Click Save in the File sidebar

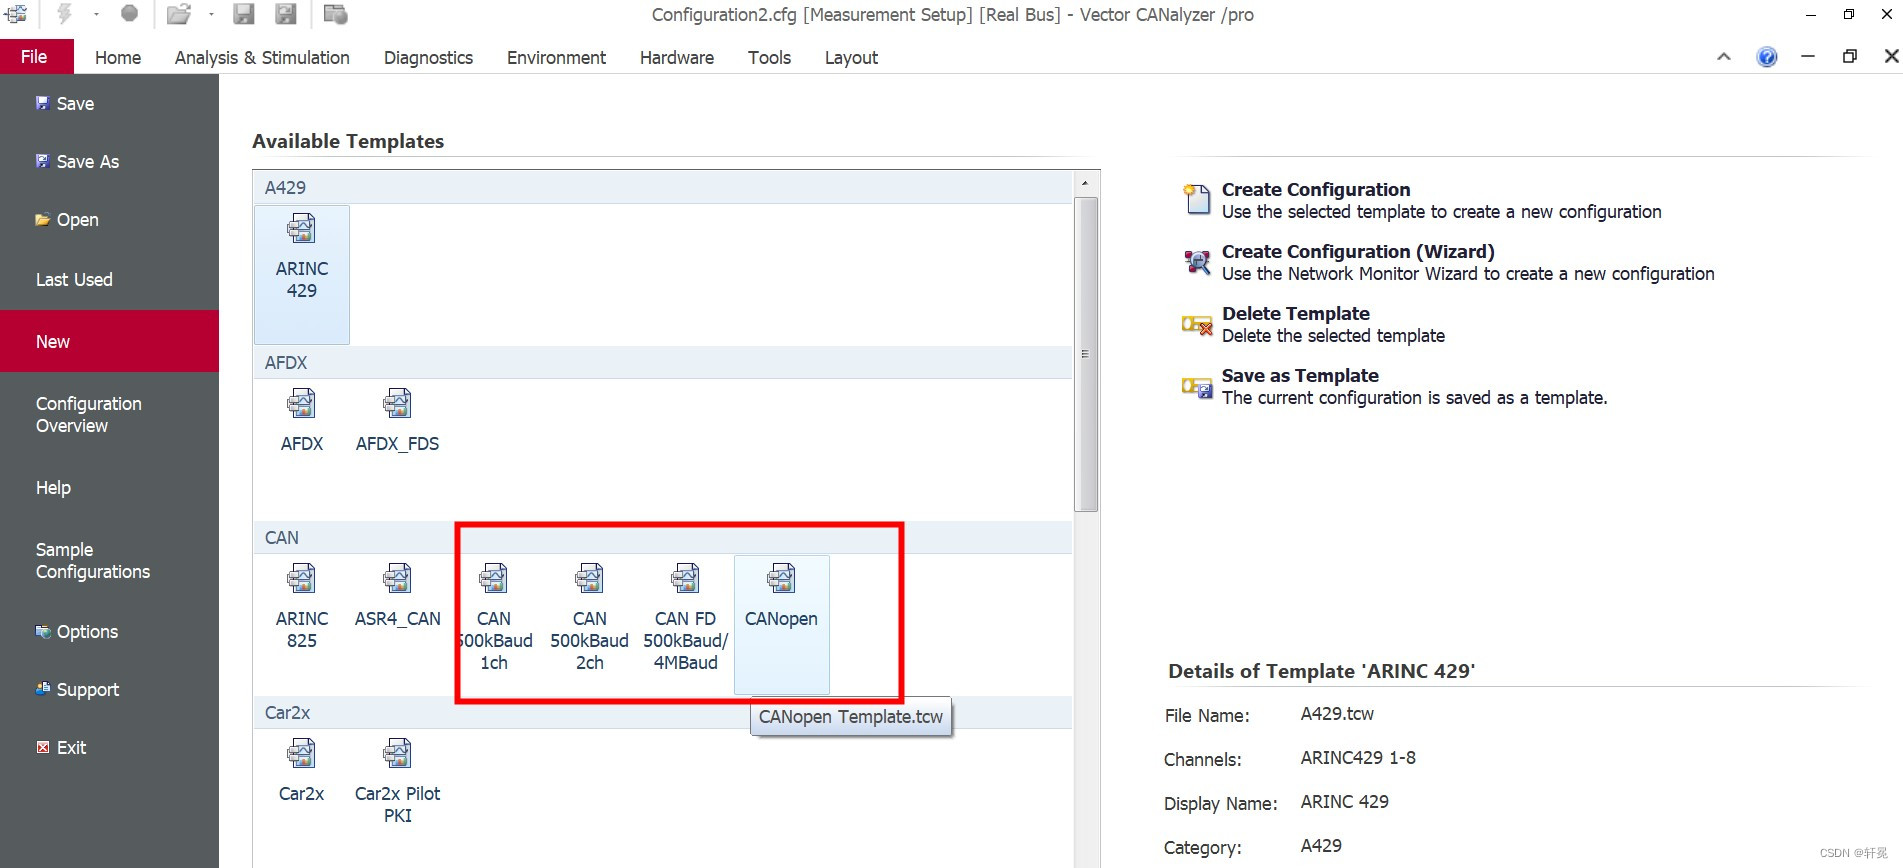(x=65, y=103)
